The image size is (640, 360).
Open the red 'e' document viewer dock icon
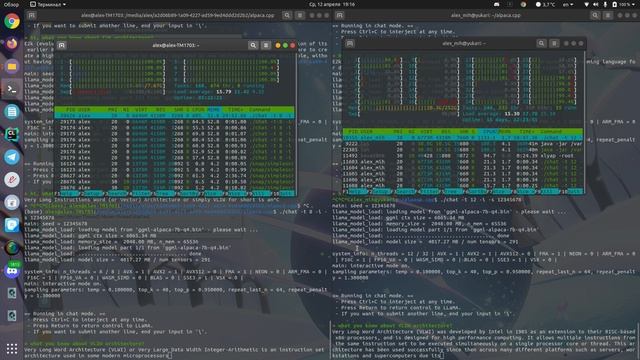pos(12,180)
